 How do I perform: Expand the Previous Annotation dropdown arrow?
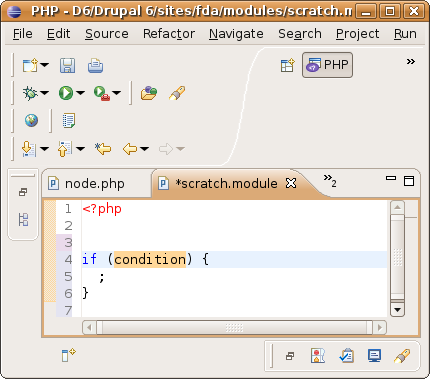point(80,149)
